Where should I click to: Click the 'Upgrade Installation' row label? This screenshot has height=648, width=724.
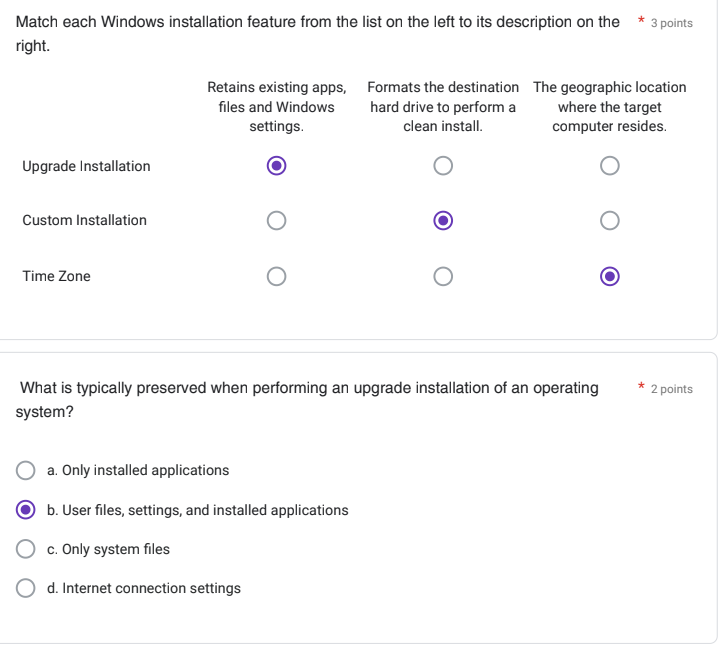tap(86, 166)
